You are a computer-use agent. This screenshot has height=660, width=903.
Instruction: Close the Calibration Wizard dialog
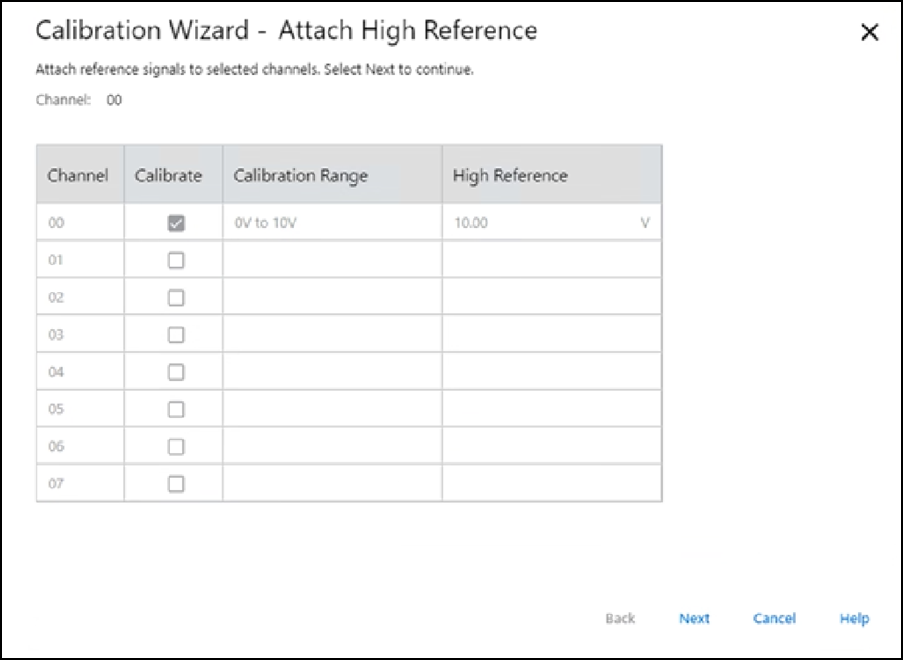pos(869,33)
